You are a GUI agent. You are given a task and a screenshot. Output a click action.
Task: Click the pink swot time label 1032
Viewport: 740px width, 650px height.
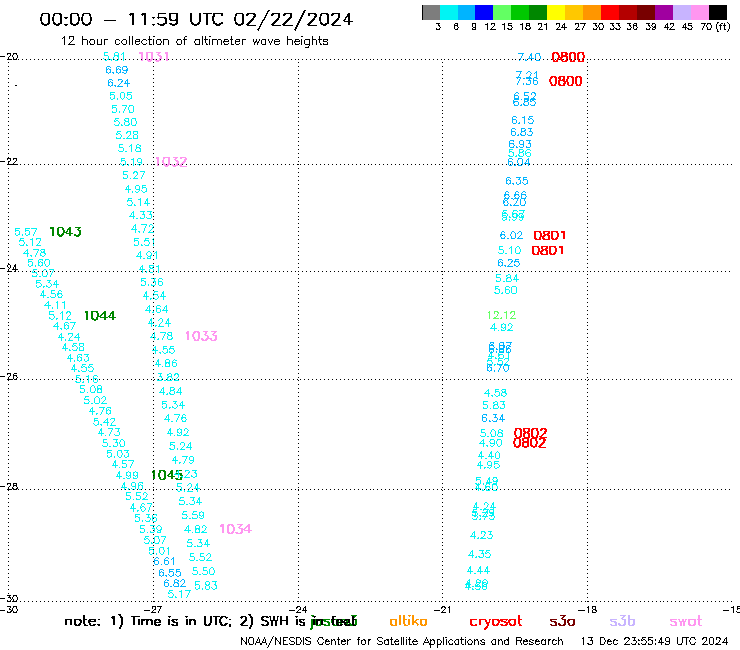pos(171,162)
